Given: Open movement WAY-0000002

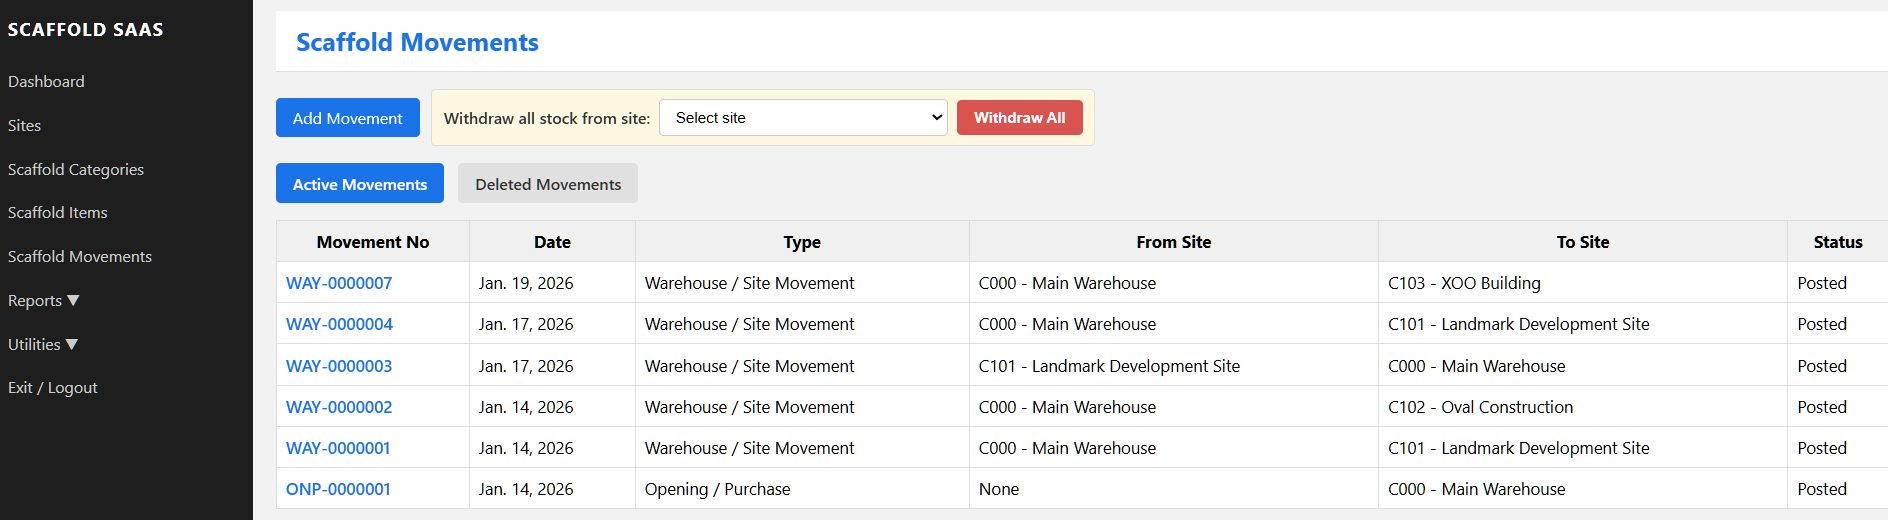Looking at the screenshot, I should pyautogui.click(x=339, y=407).
